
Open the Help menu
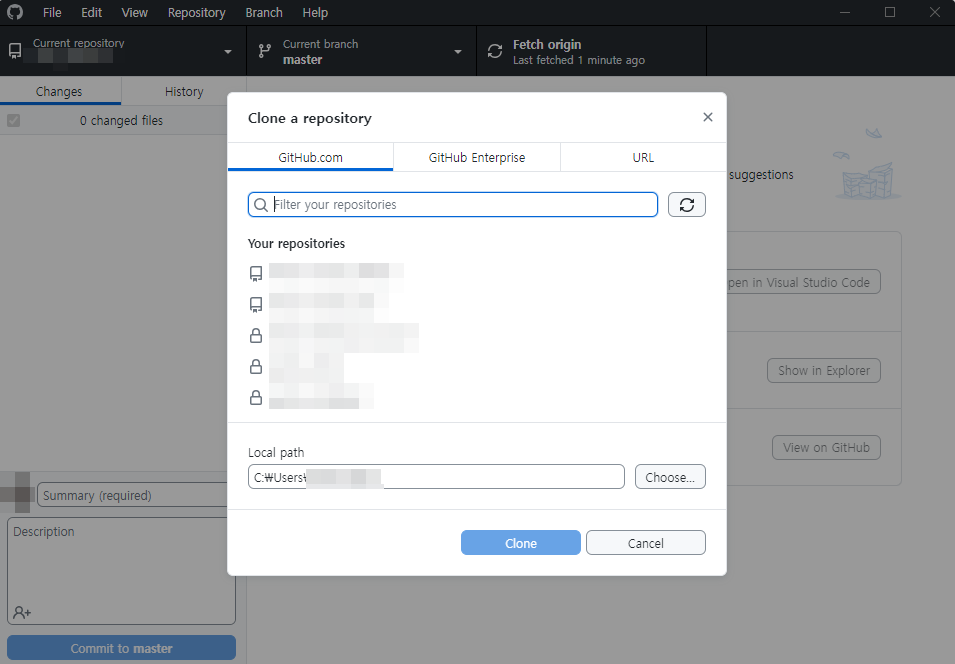click(315, 12)
